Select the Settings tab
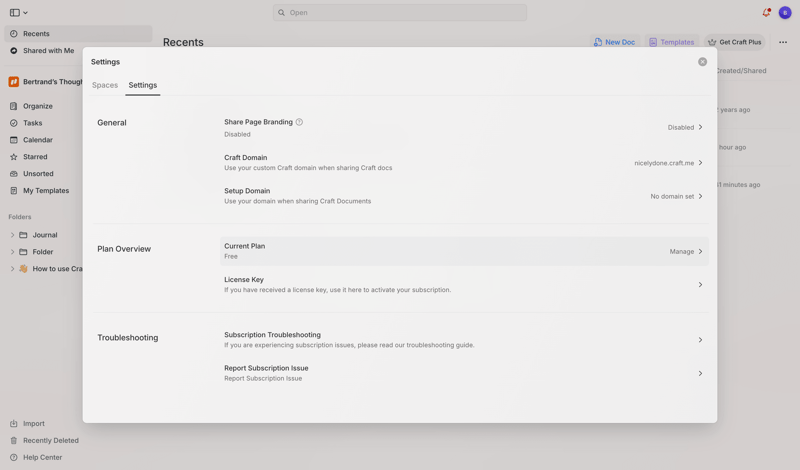The height and width of the screenshot is (470, 800). tap(143, 85)
